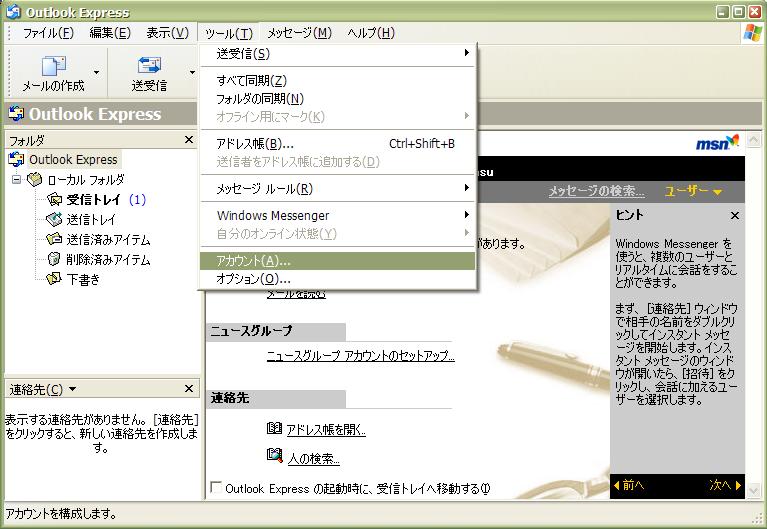Image resolution: width=767 pixels, height=529 pixels.
Task: Click the Outlook Express banner icon
Action: click(16, 114)
